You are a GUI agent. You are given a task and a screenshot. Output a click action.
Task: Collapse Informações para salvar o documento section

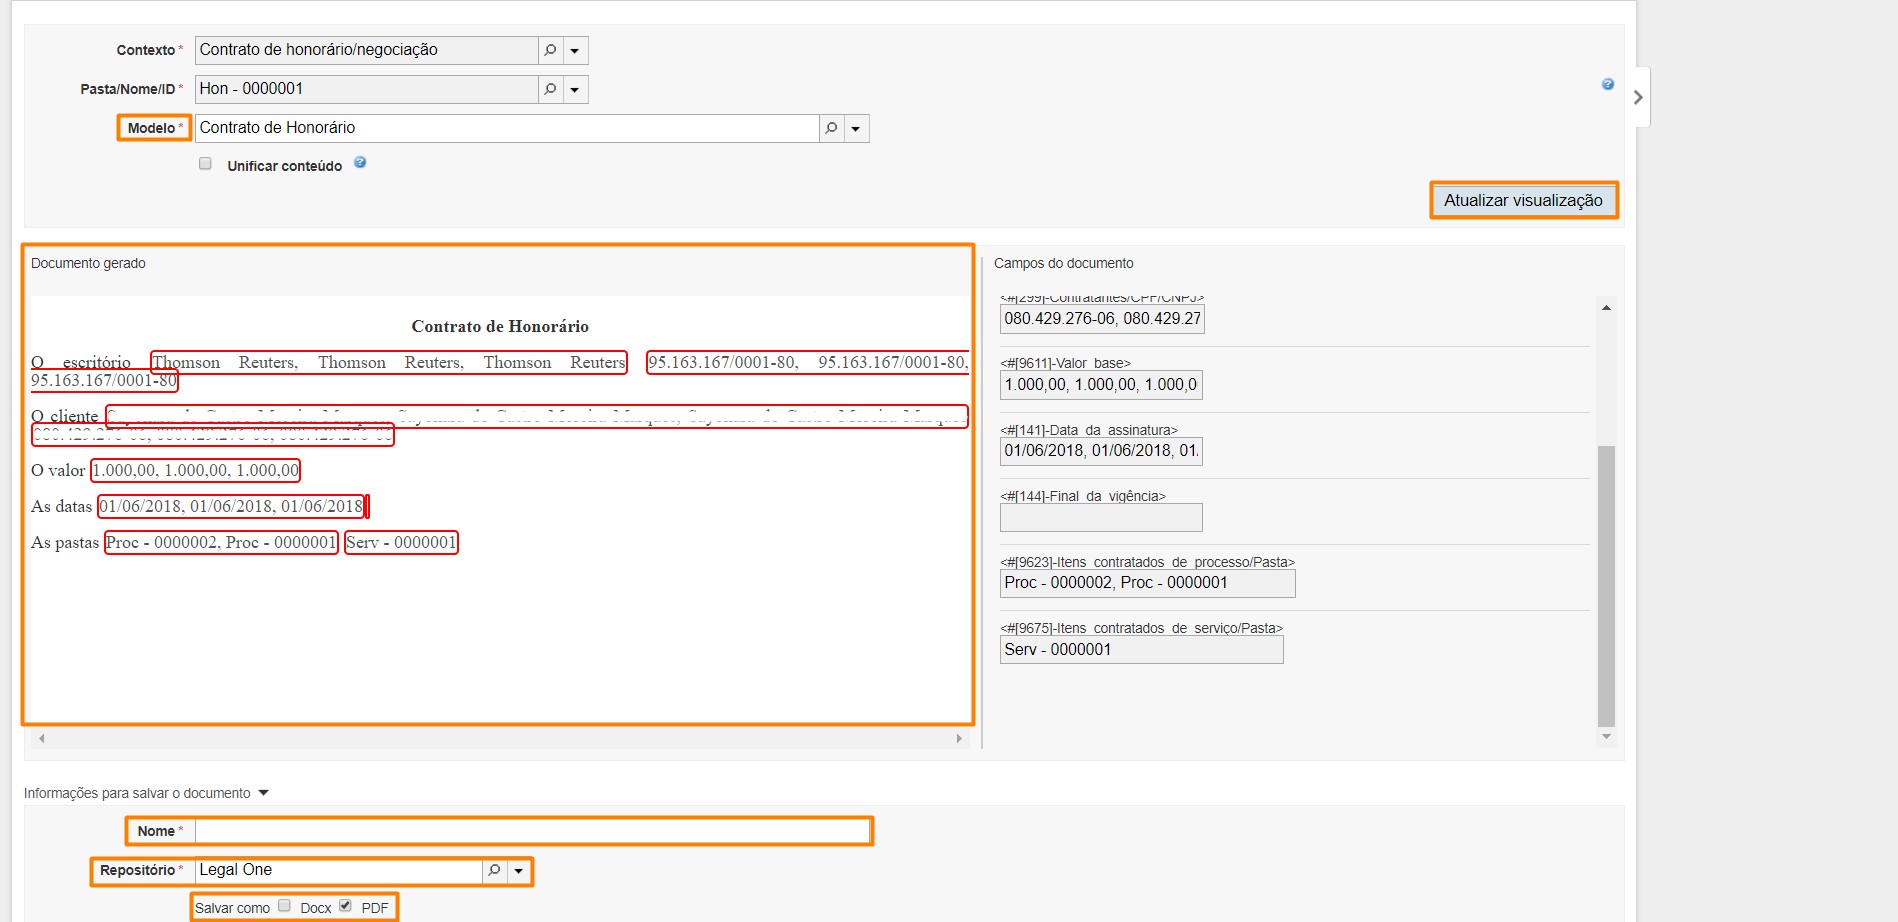pyautogui.click(x=264, y=793)
